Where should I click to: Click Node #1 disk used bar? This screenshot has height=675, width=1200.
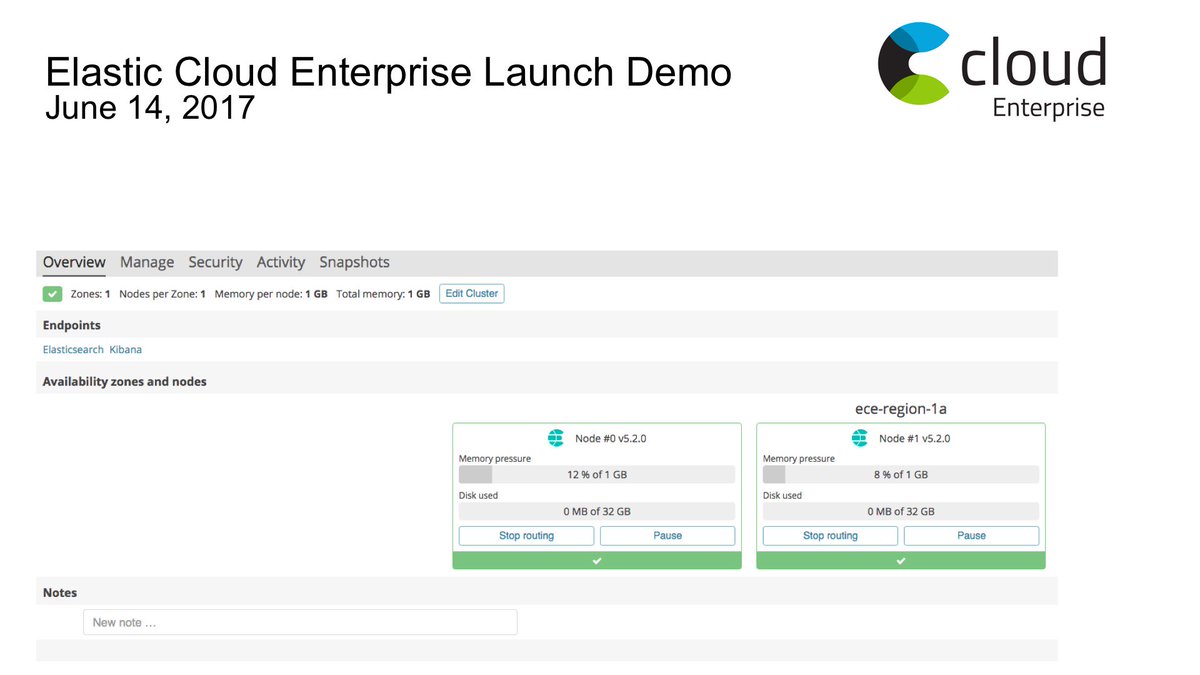(901, 511)
